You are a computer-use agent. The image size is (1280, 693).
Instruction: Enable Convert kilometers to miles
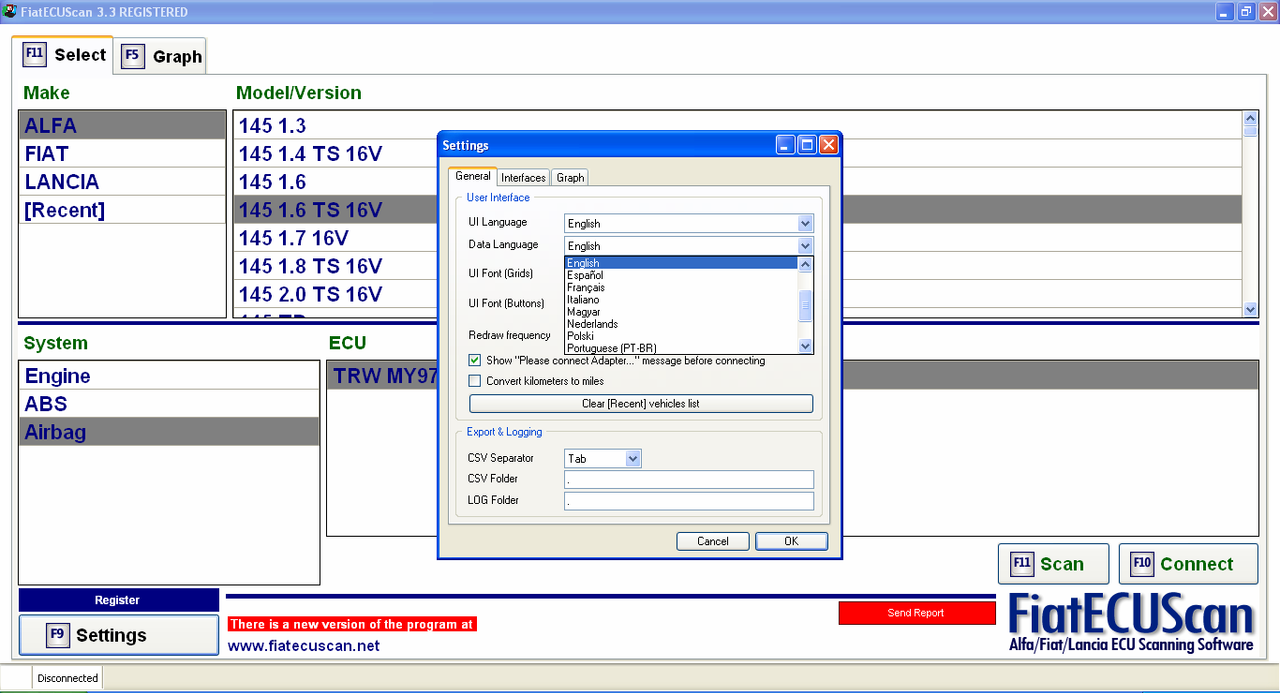point(475,381)
